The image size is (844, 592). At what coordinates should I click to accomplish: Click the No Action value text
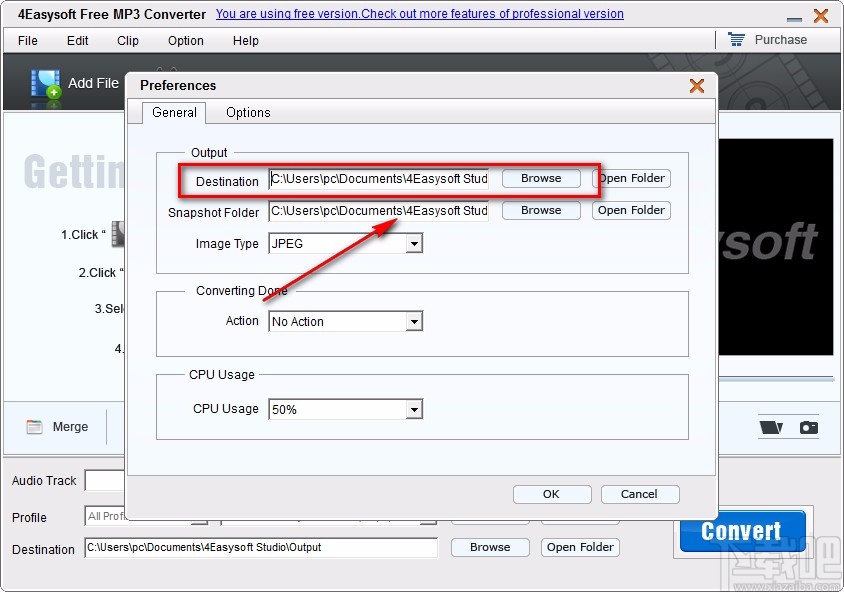298,322
